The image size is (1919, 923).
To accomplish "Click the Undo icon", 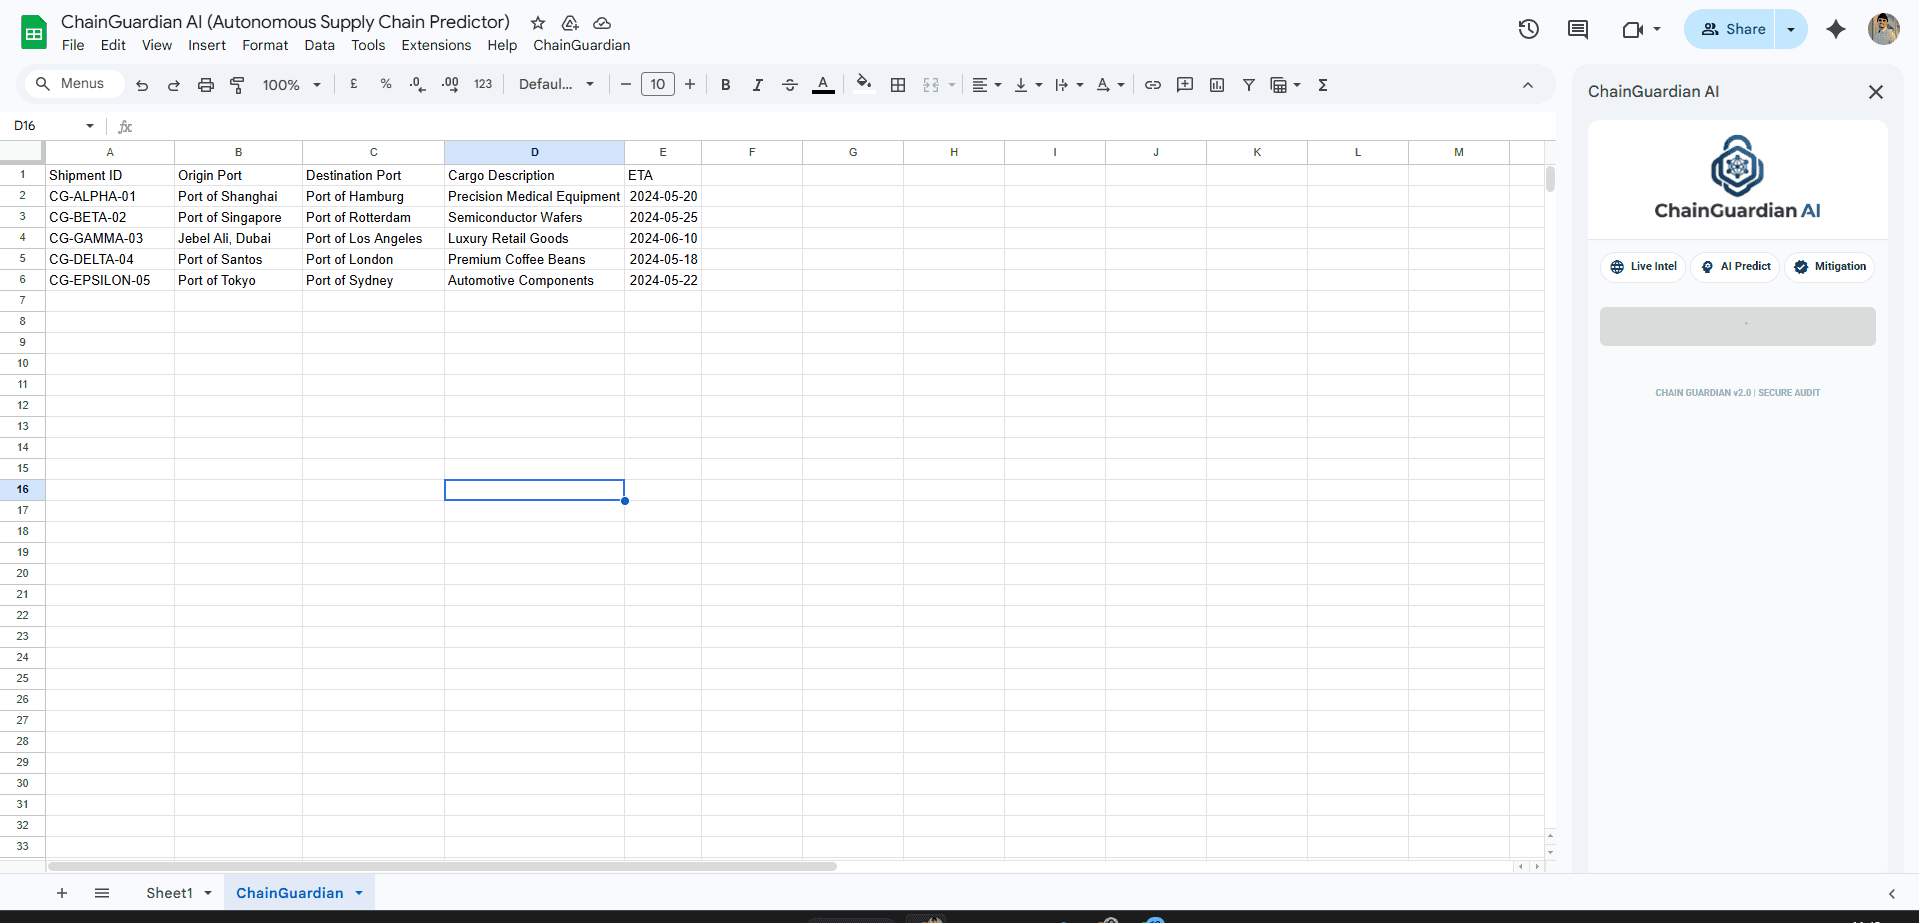I will 142,85.
